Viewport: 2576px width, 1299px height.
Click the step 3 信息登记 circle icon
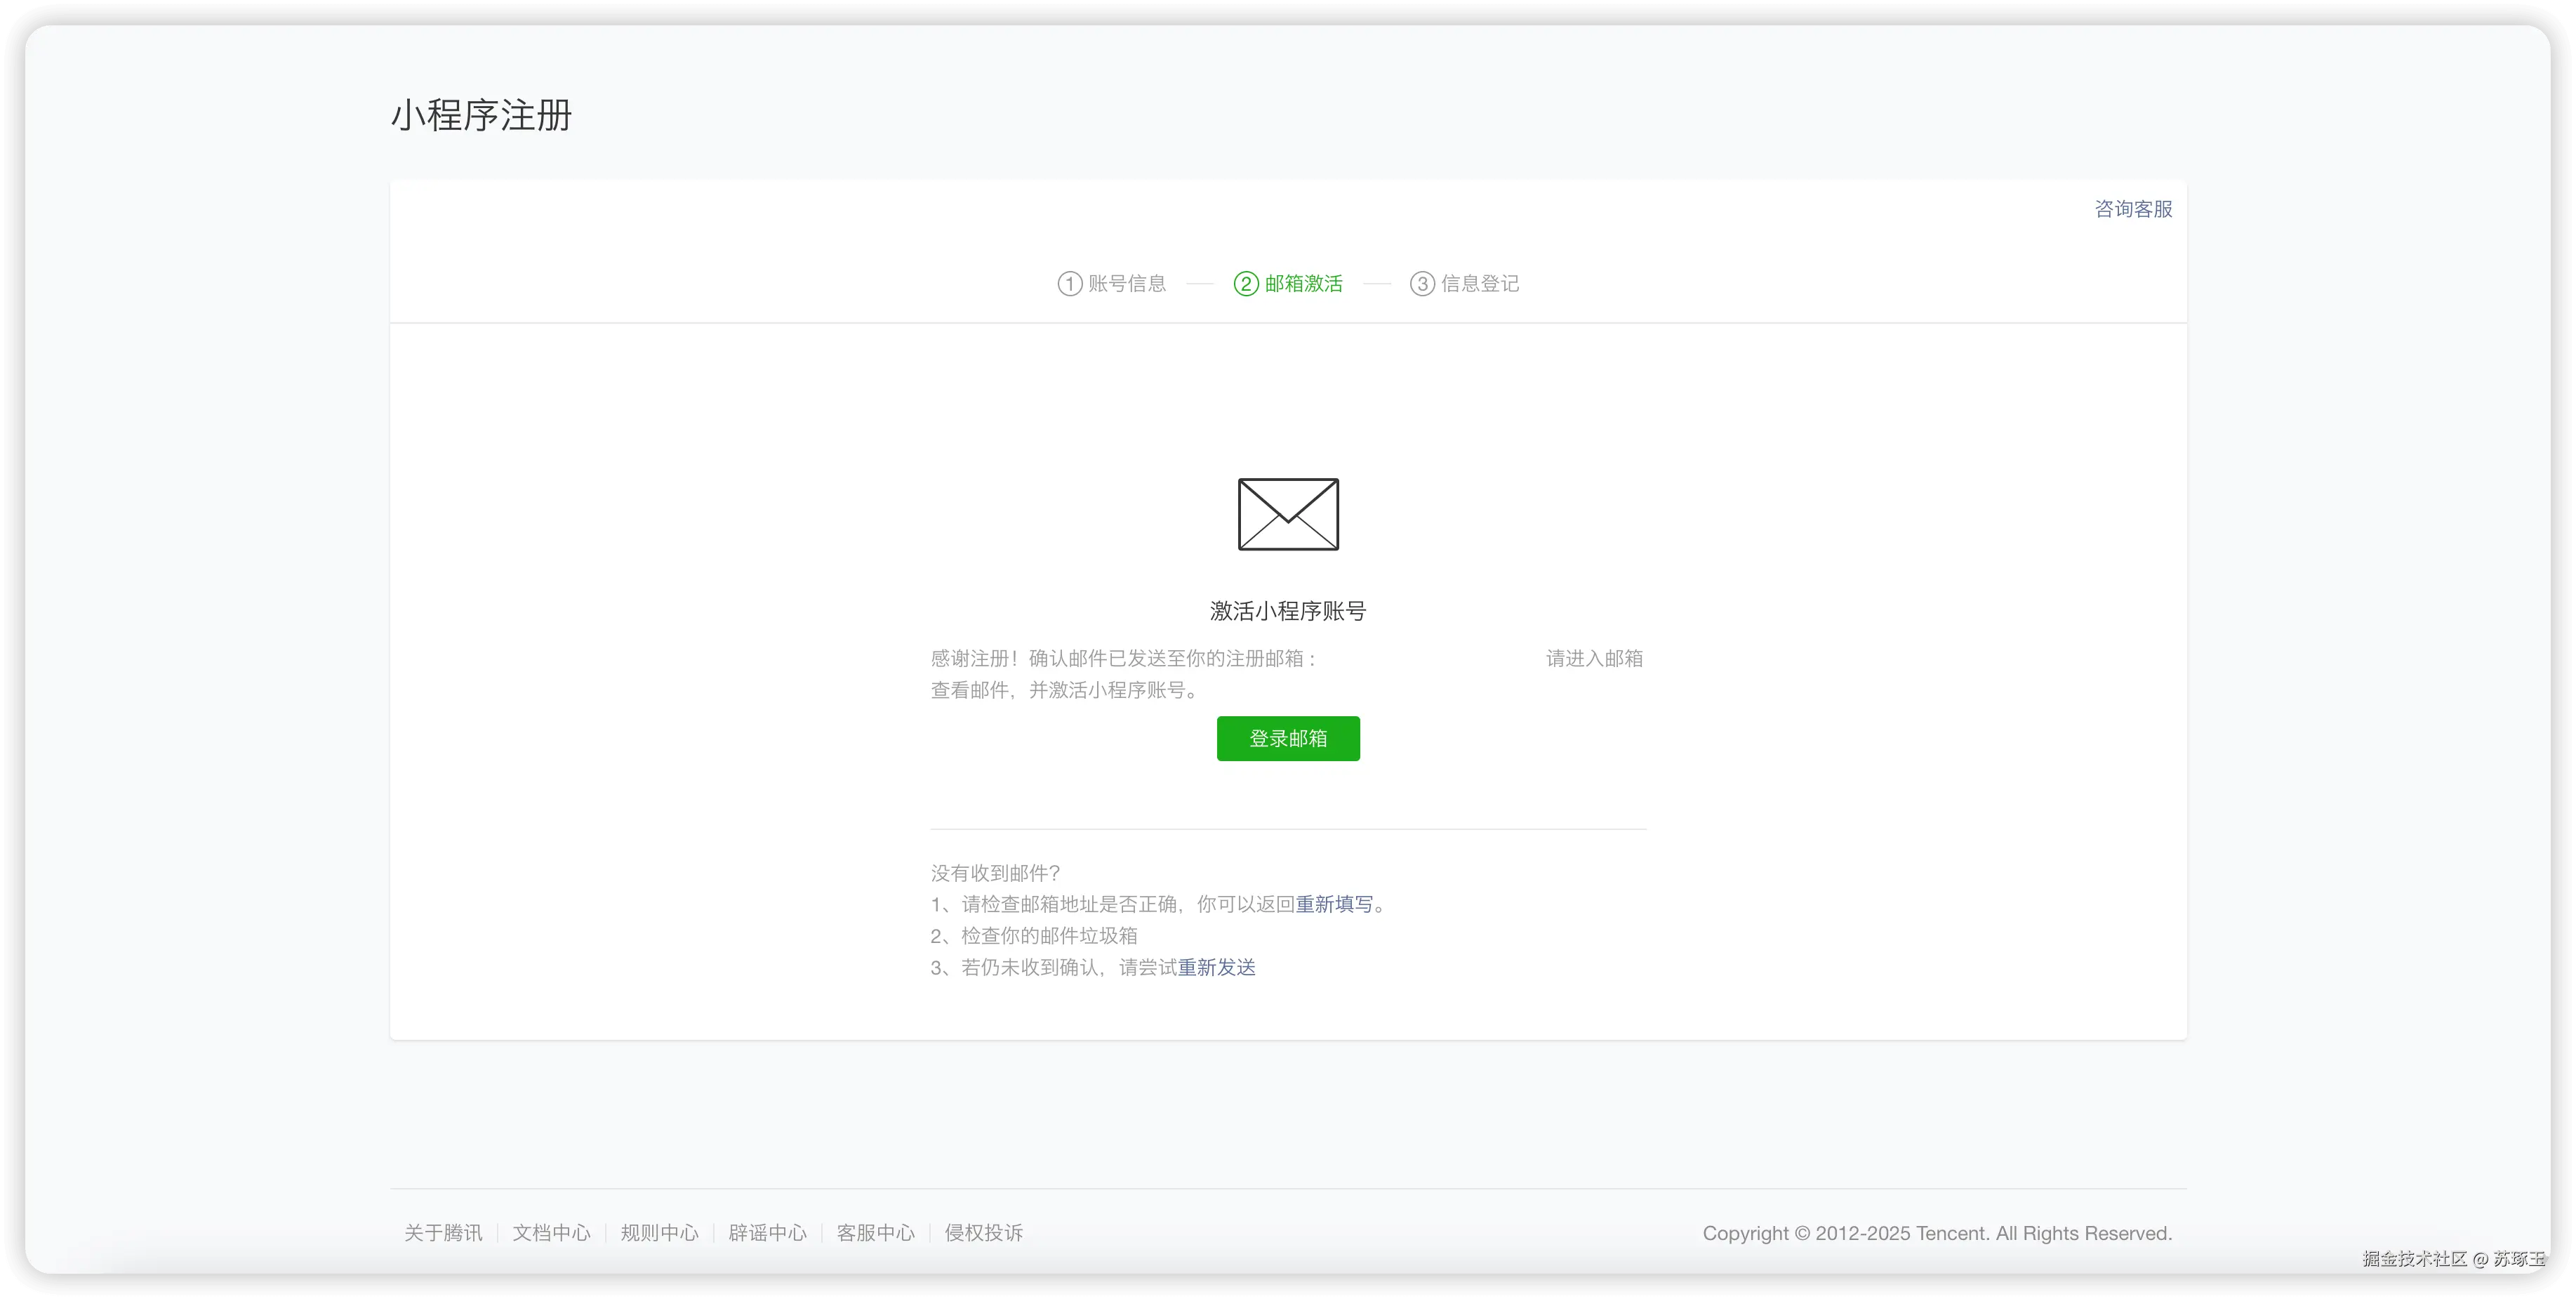1422,283
